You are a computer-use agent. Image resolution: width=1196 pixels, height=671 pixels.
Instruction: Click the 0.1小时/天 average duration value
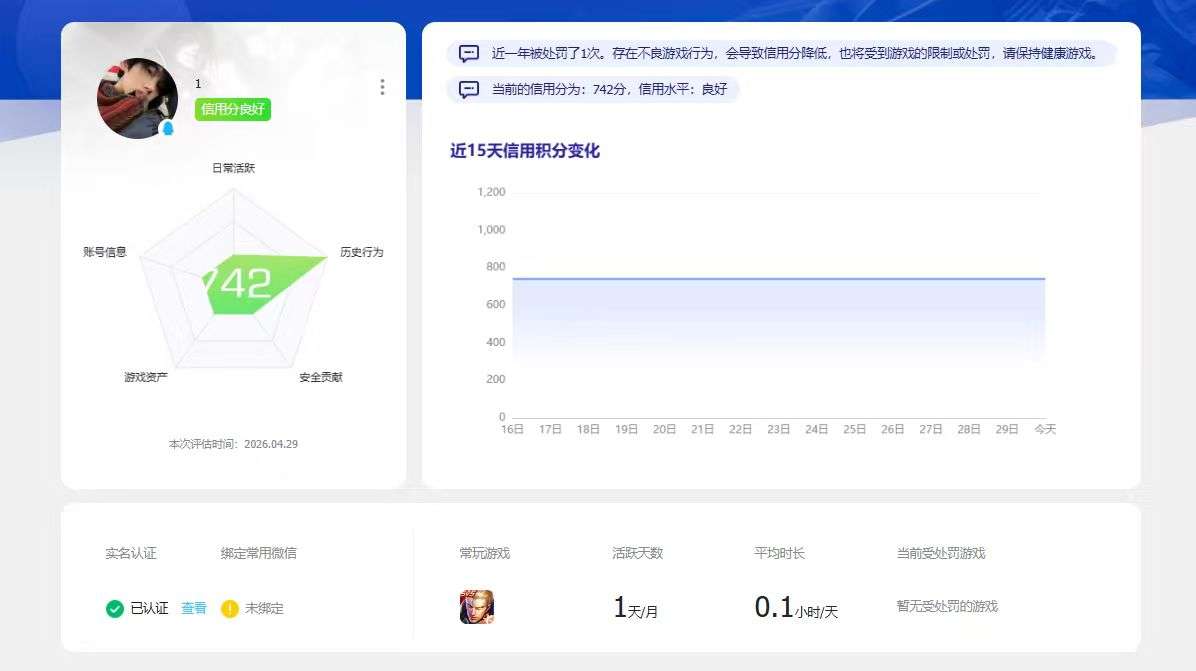tap(796, 608)
